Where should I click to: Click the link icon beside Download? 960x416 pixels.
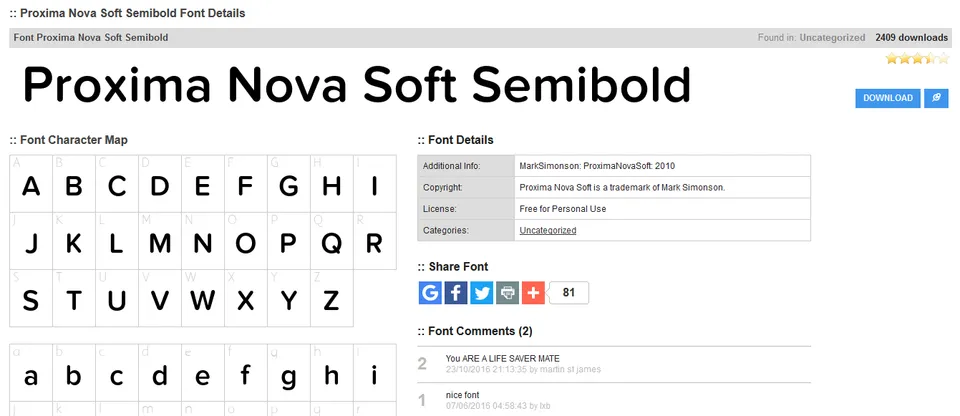936,98
